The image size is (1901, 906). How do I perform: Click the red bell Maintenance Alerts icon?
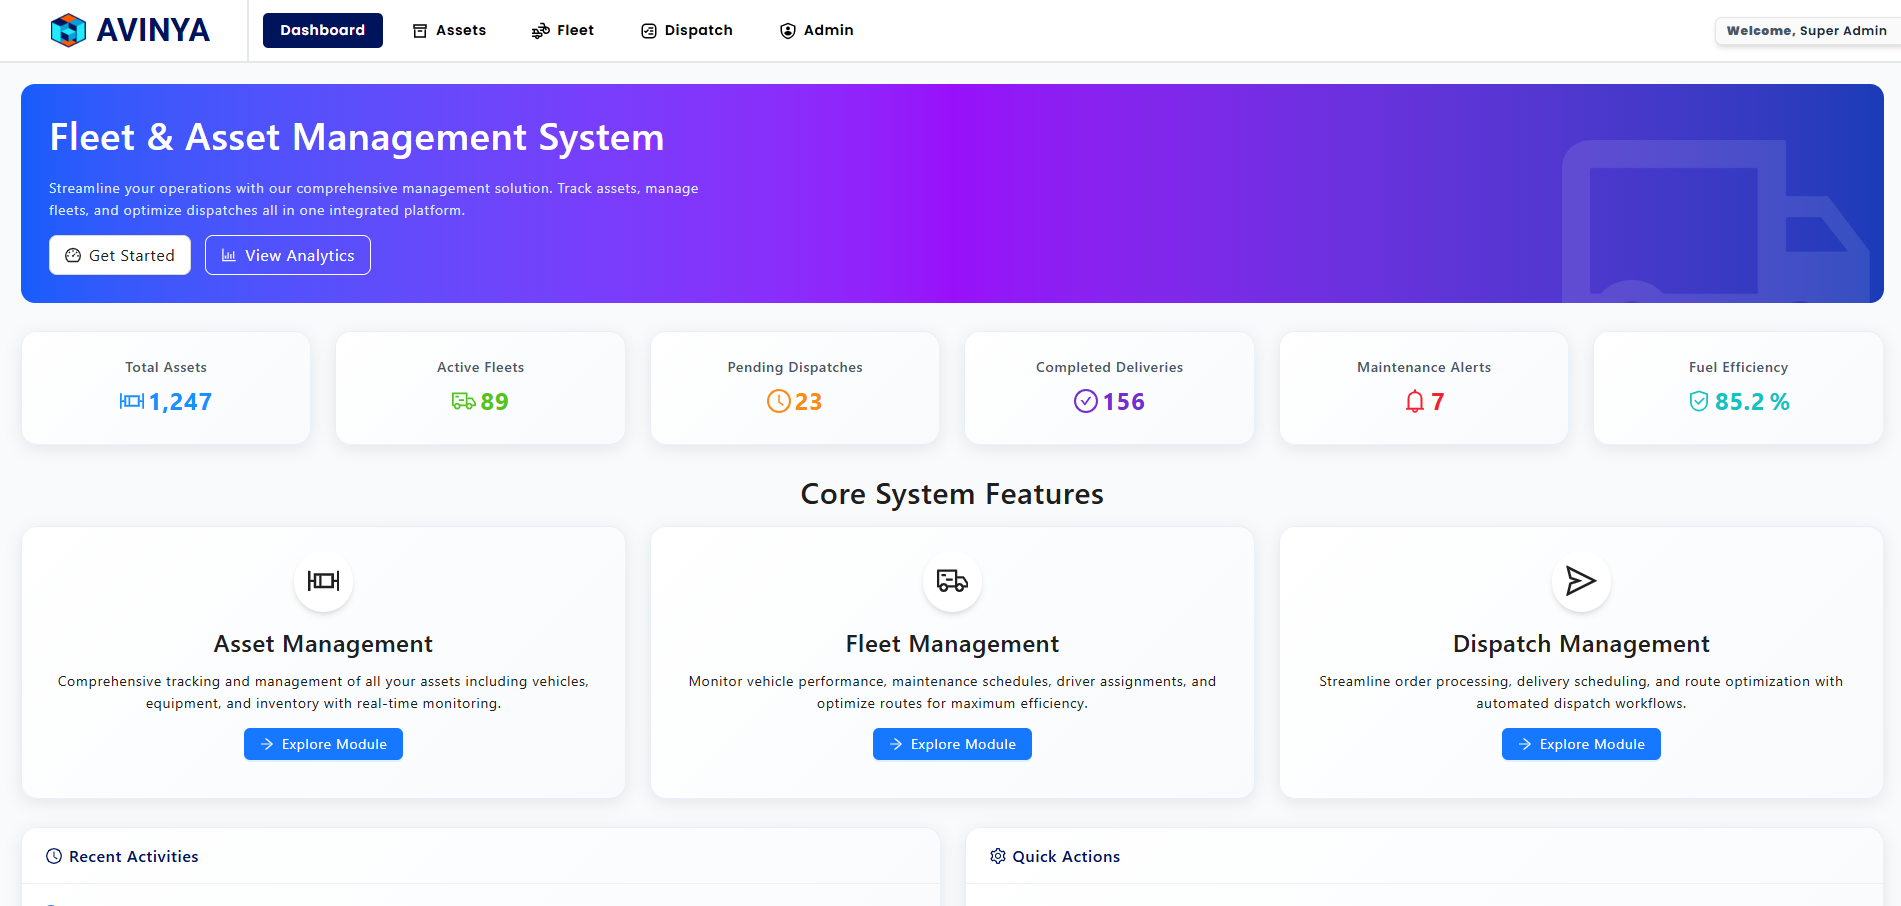1414,402
